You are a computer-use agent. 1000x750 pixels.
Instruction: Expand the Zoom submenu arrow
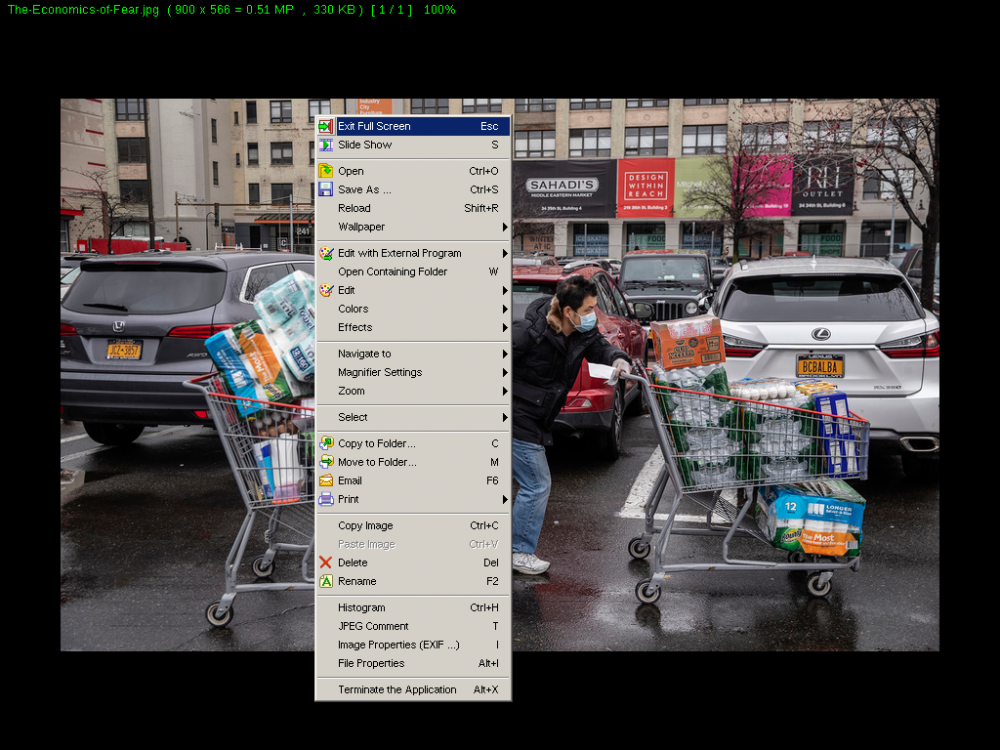coord(504,391)
